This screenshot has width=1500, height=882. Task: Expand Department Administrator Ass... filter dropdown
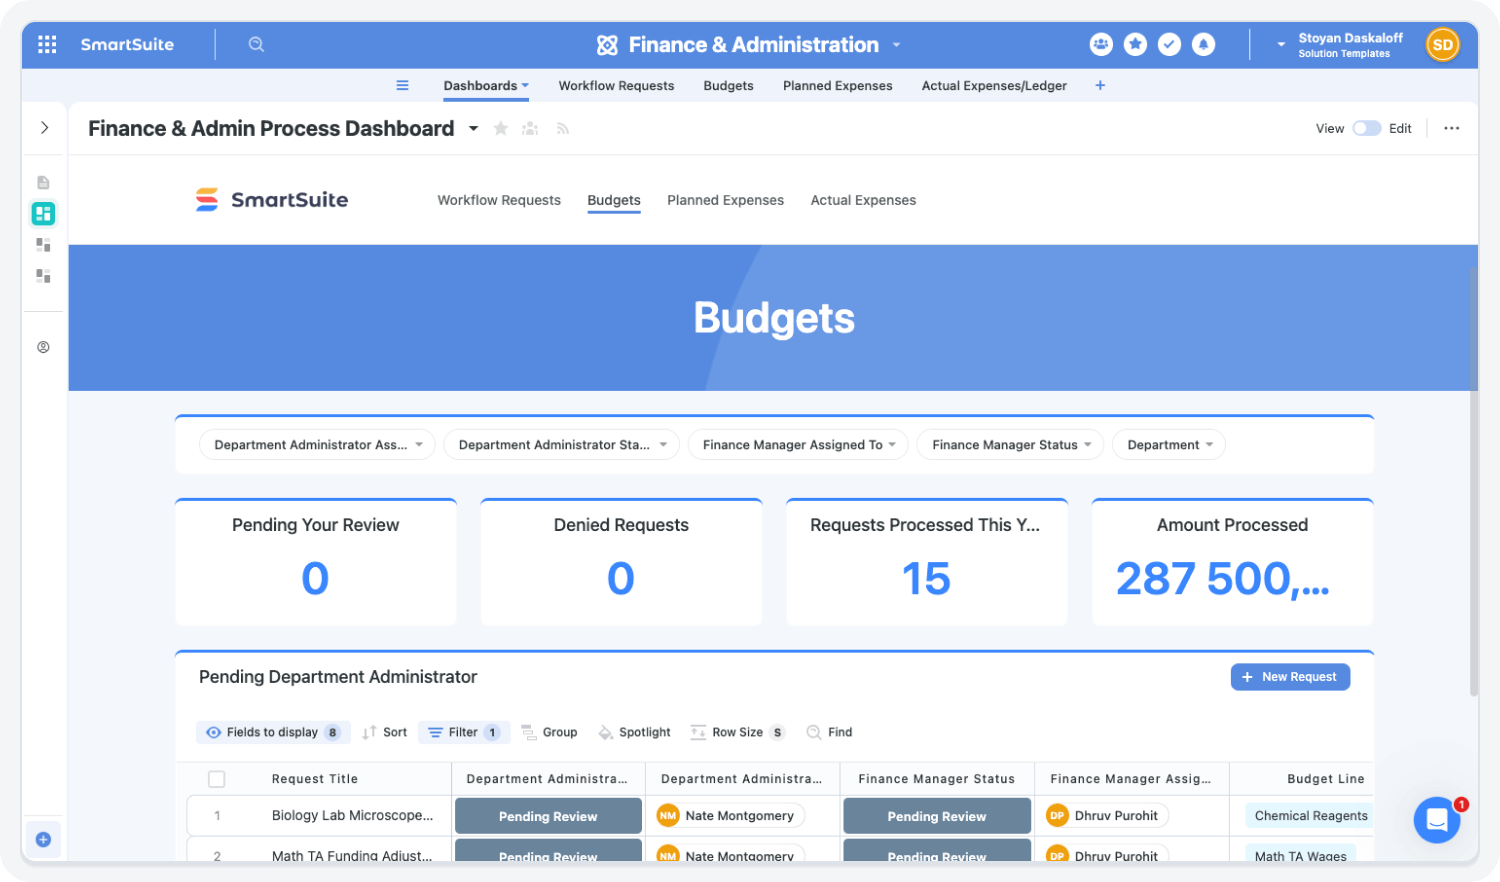[317, 445]
